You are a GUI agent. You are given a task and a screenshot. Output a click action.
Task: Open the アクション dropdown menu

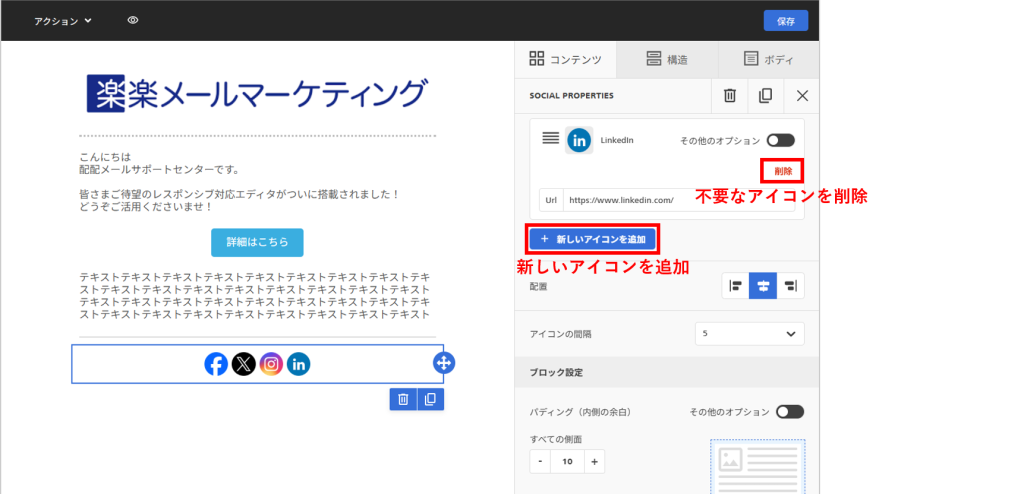tap(63, 21)
